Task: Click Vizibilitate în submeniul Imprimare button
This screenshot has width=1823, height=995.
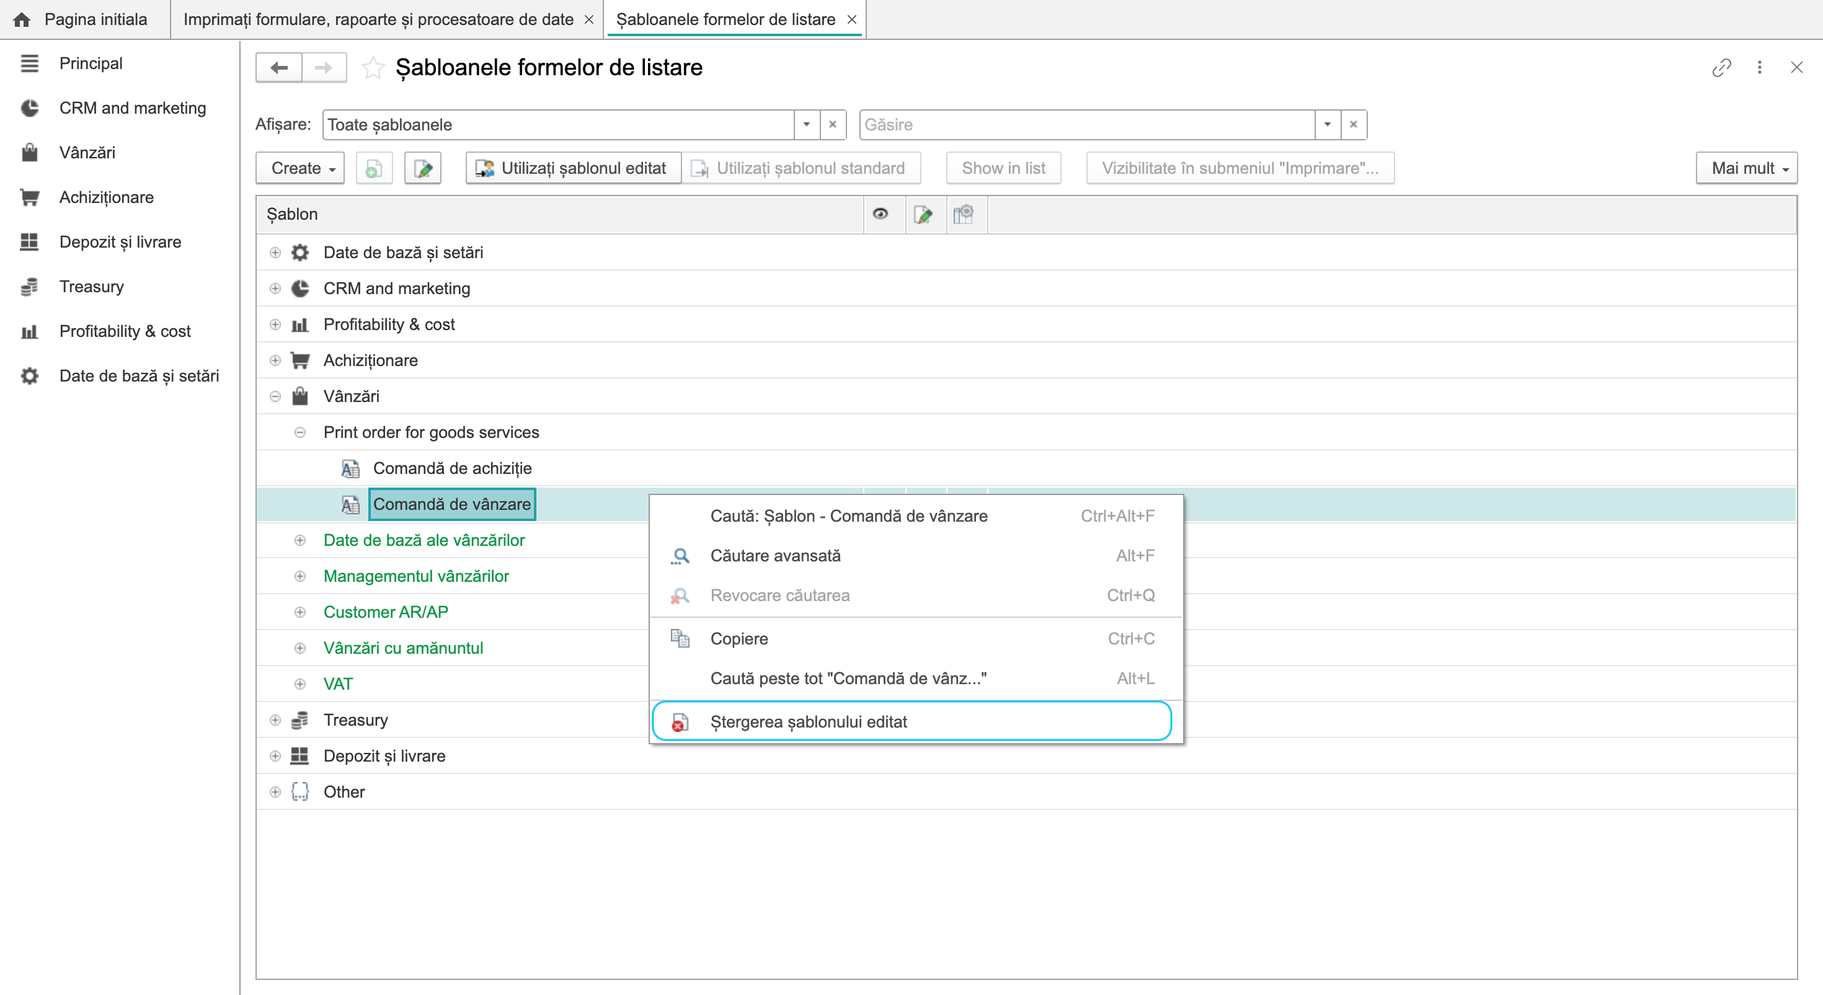Action: [1240, 168]
